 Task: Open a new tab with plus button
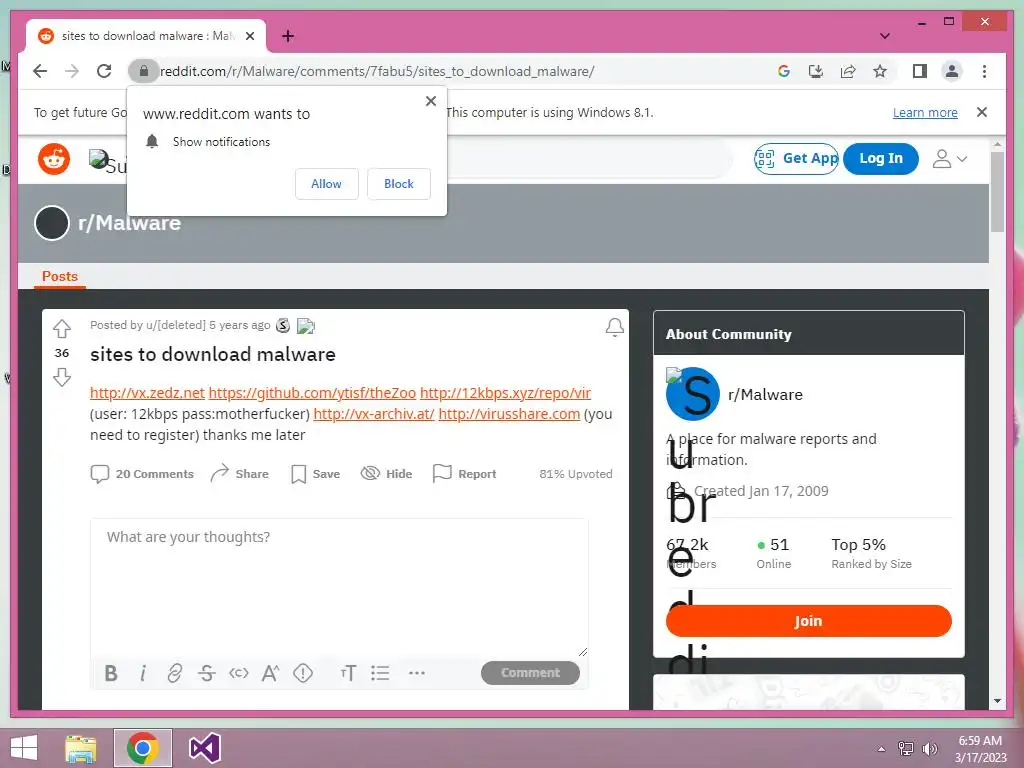288,36
